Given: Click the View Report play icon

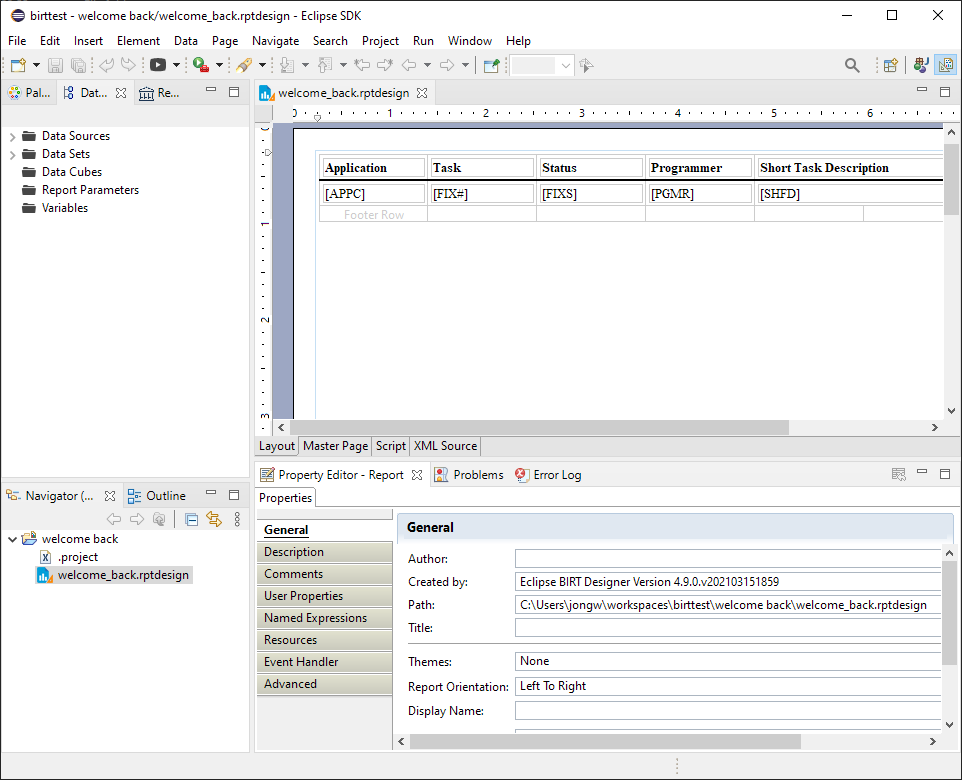Looking at the screenshot, I should click(158, 65).
